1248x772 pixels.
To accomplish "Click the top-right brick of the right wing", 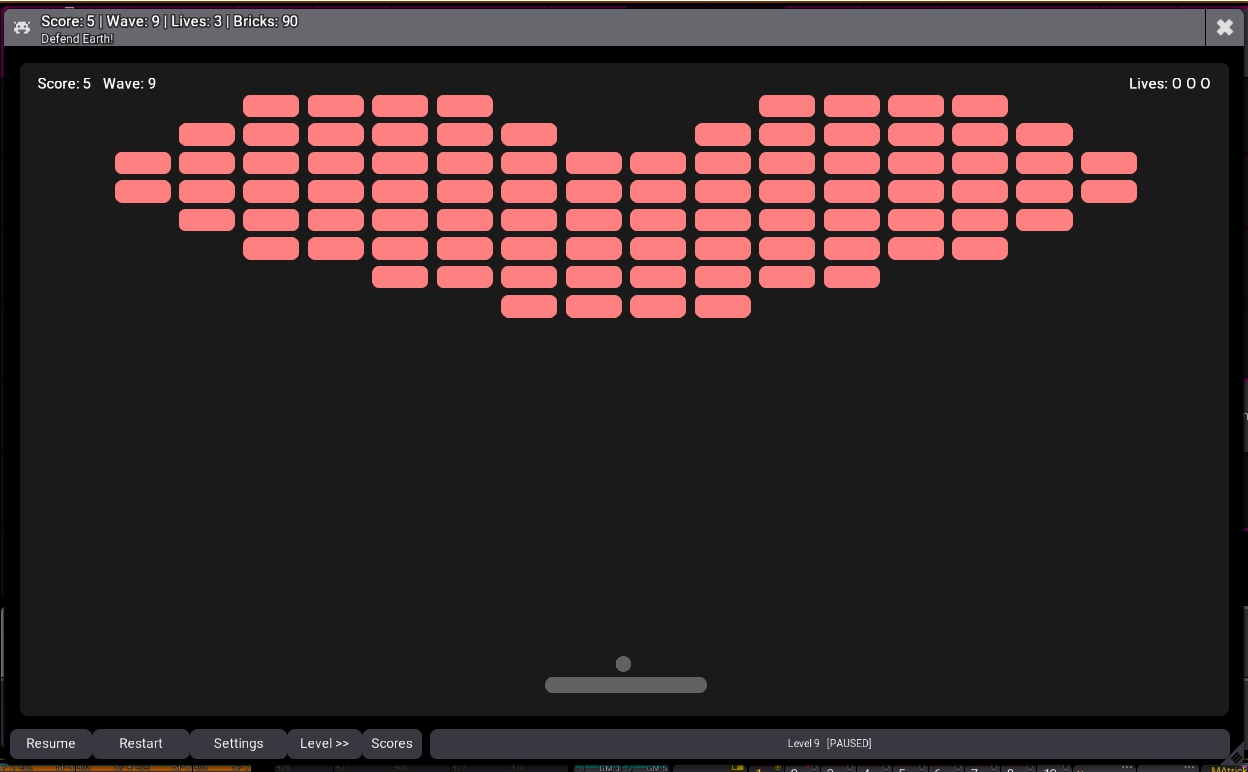I will (980, 106).
